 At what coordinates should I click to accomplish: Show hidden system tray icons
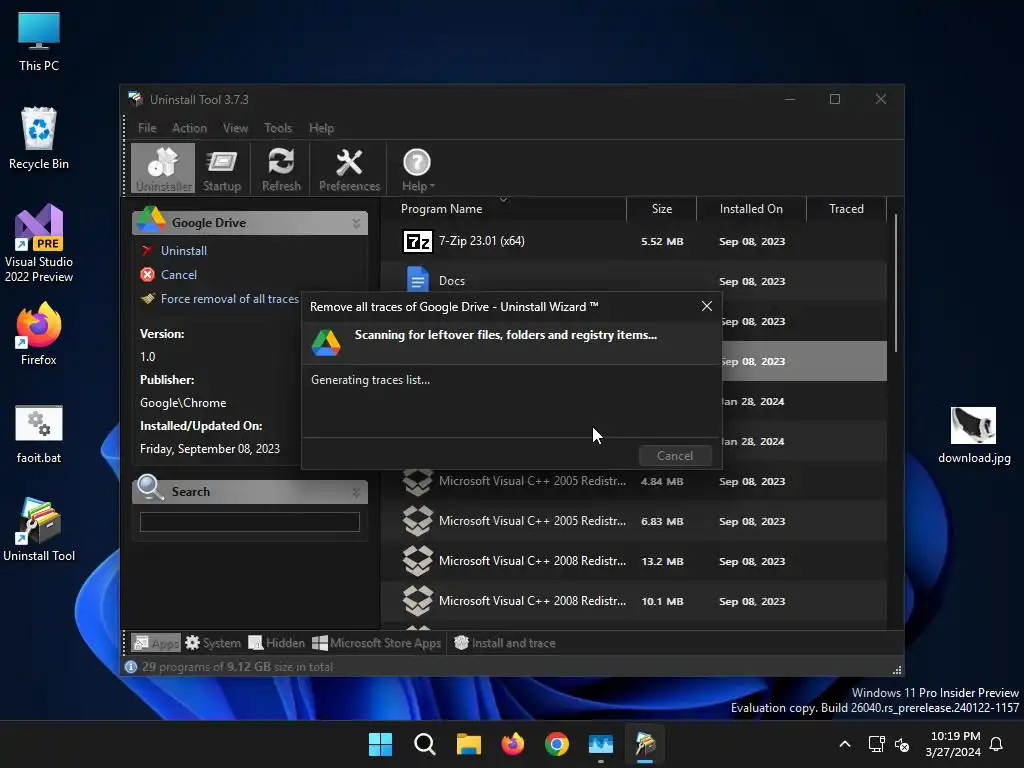844,744
